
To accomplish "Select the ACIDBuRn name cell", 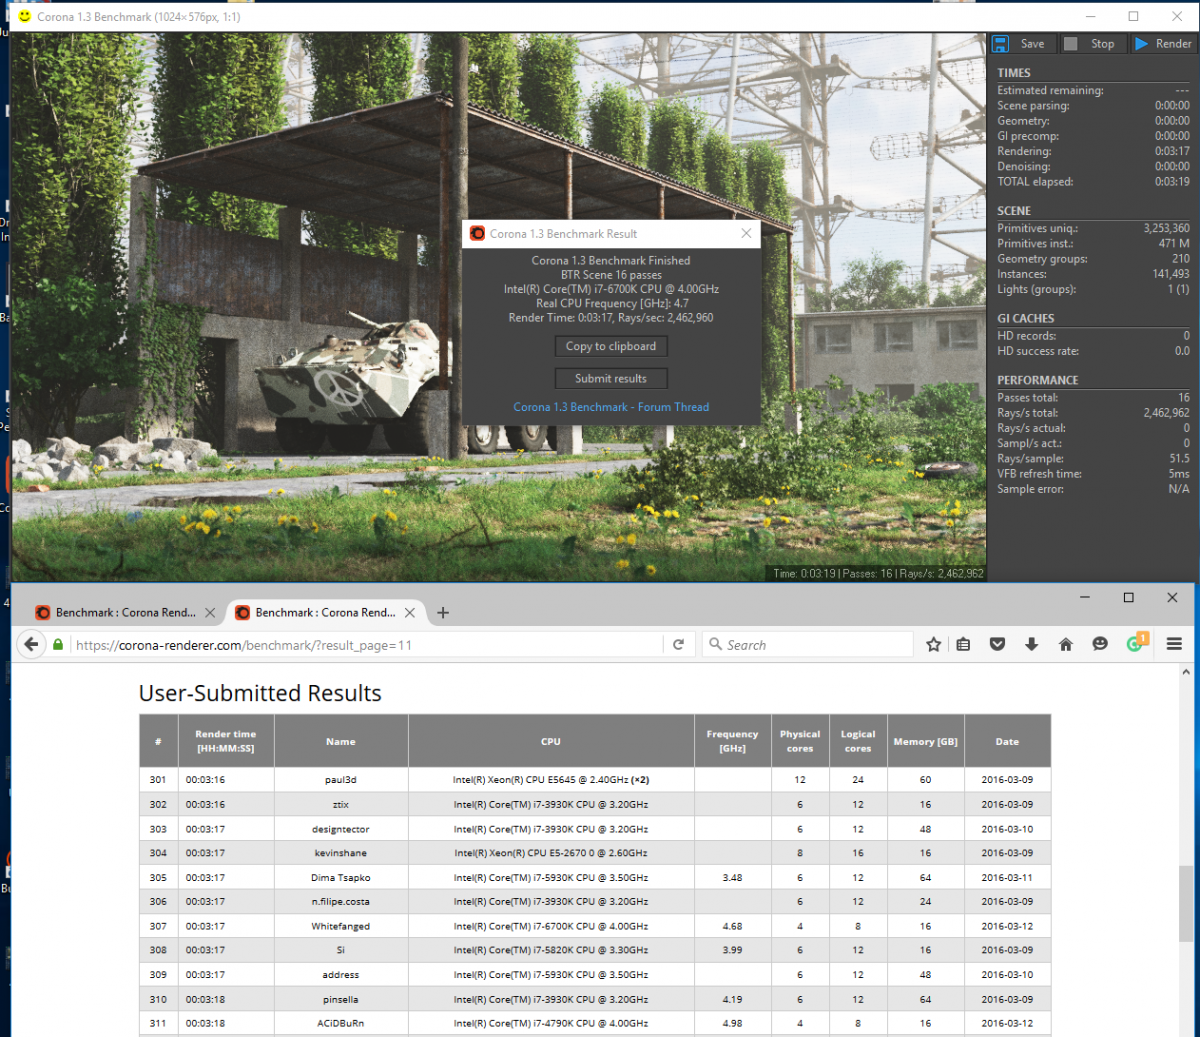I will (341, 1024).
